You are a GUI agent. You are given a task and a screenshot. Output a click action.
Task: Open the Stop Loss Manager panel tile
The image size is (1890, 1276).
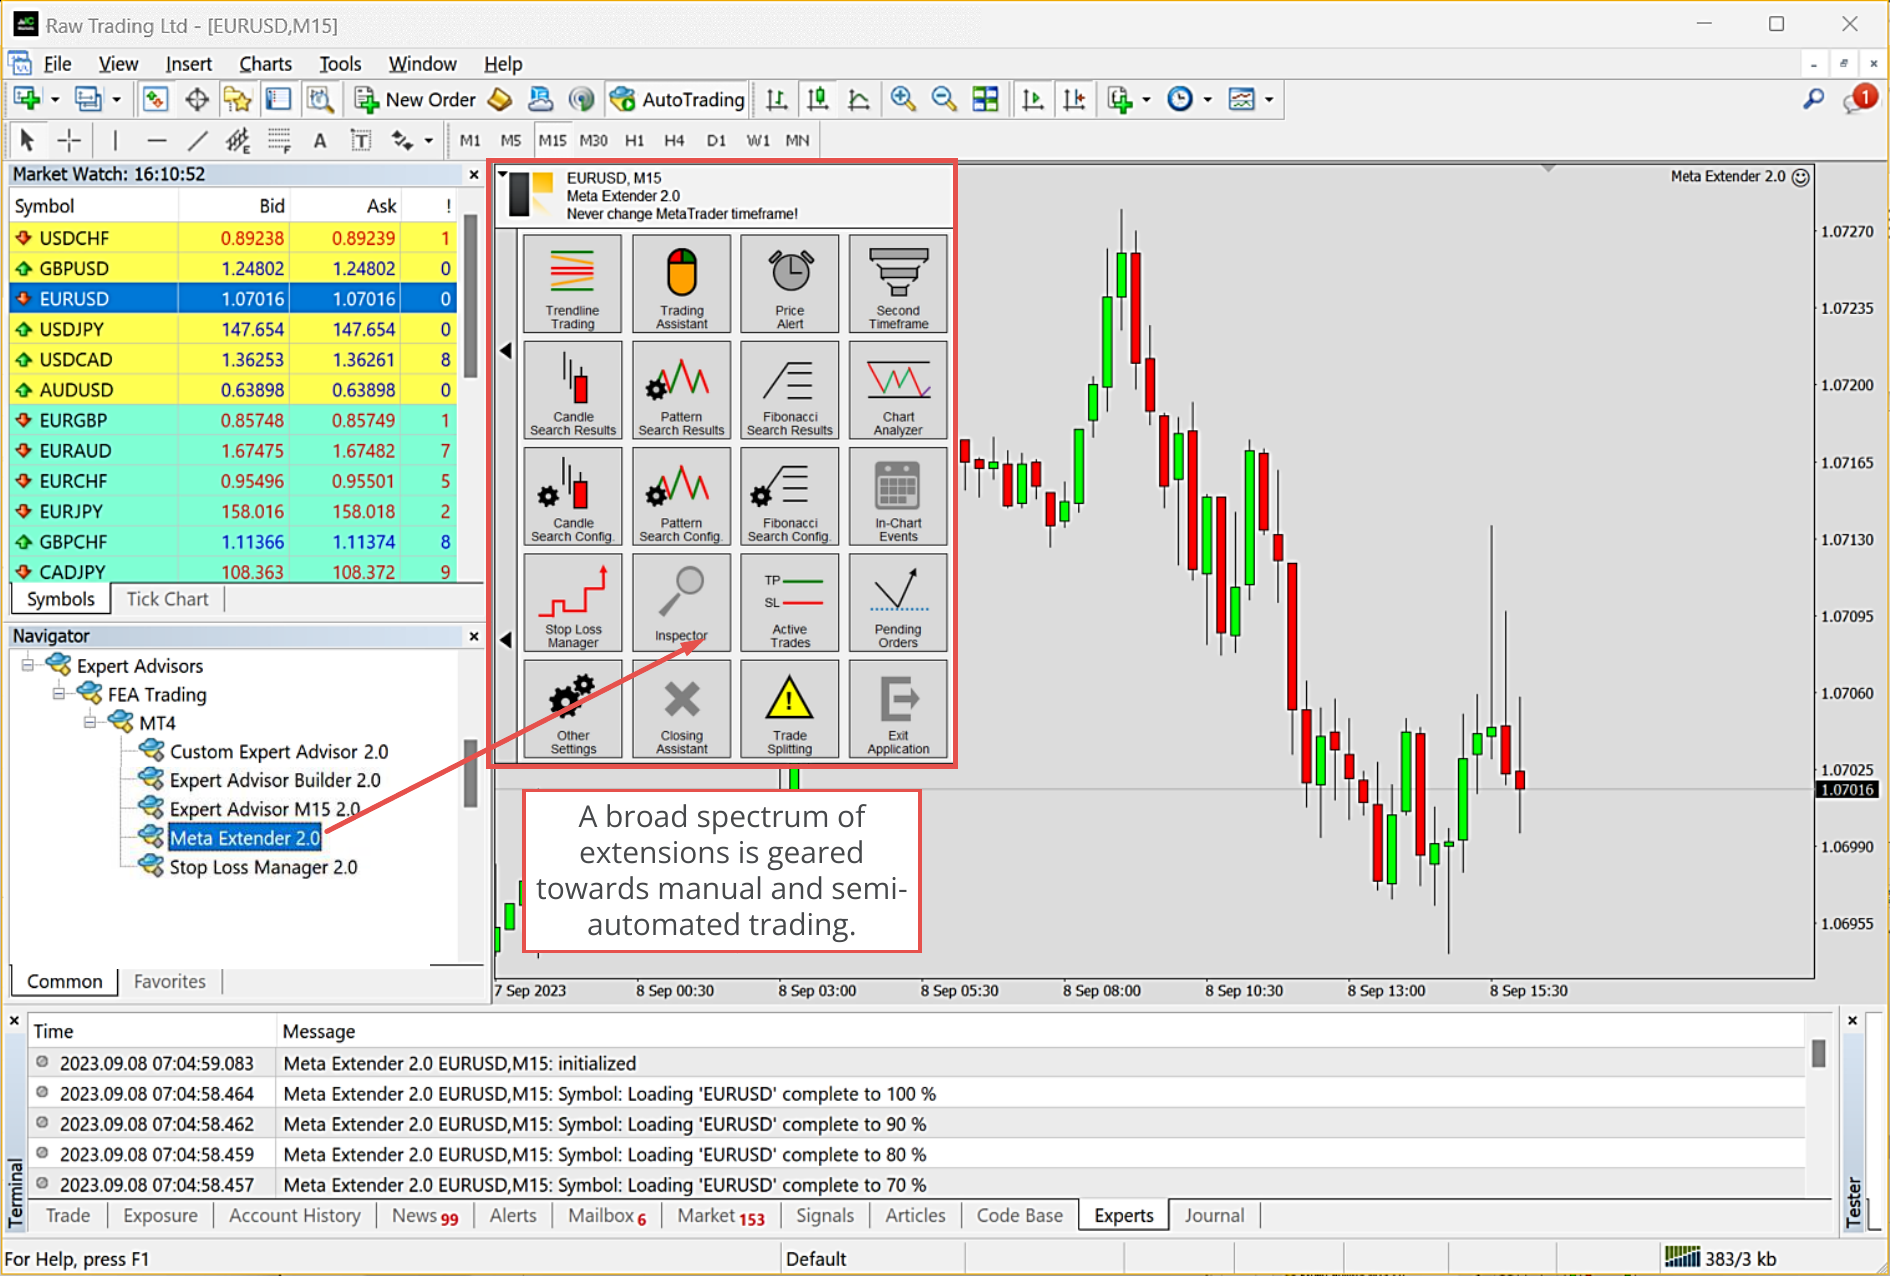[572, 603]
